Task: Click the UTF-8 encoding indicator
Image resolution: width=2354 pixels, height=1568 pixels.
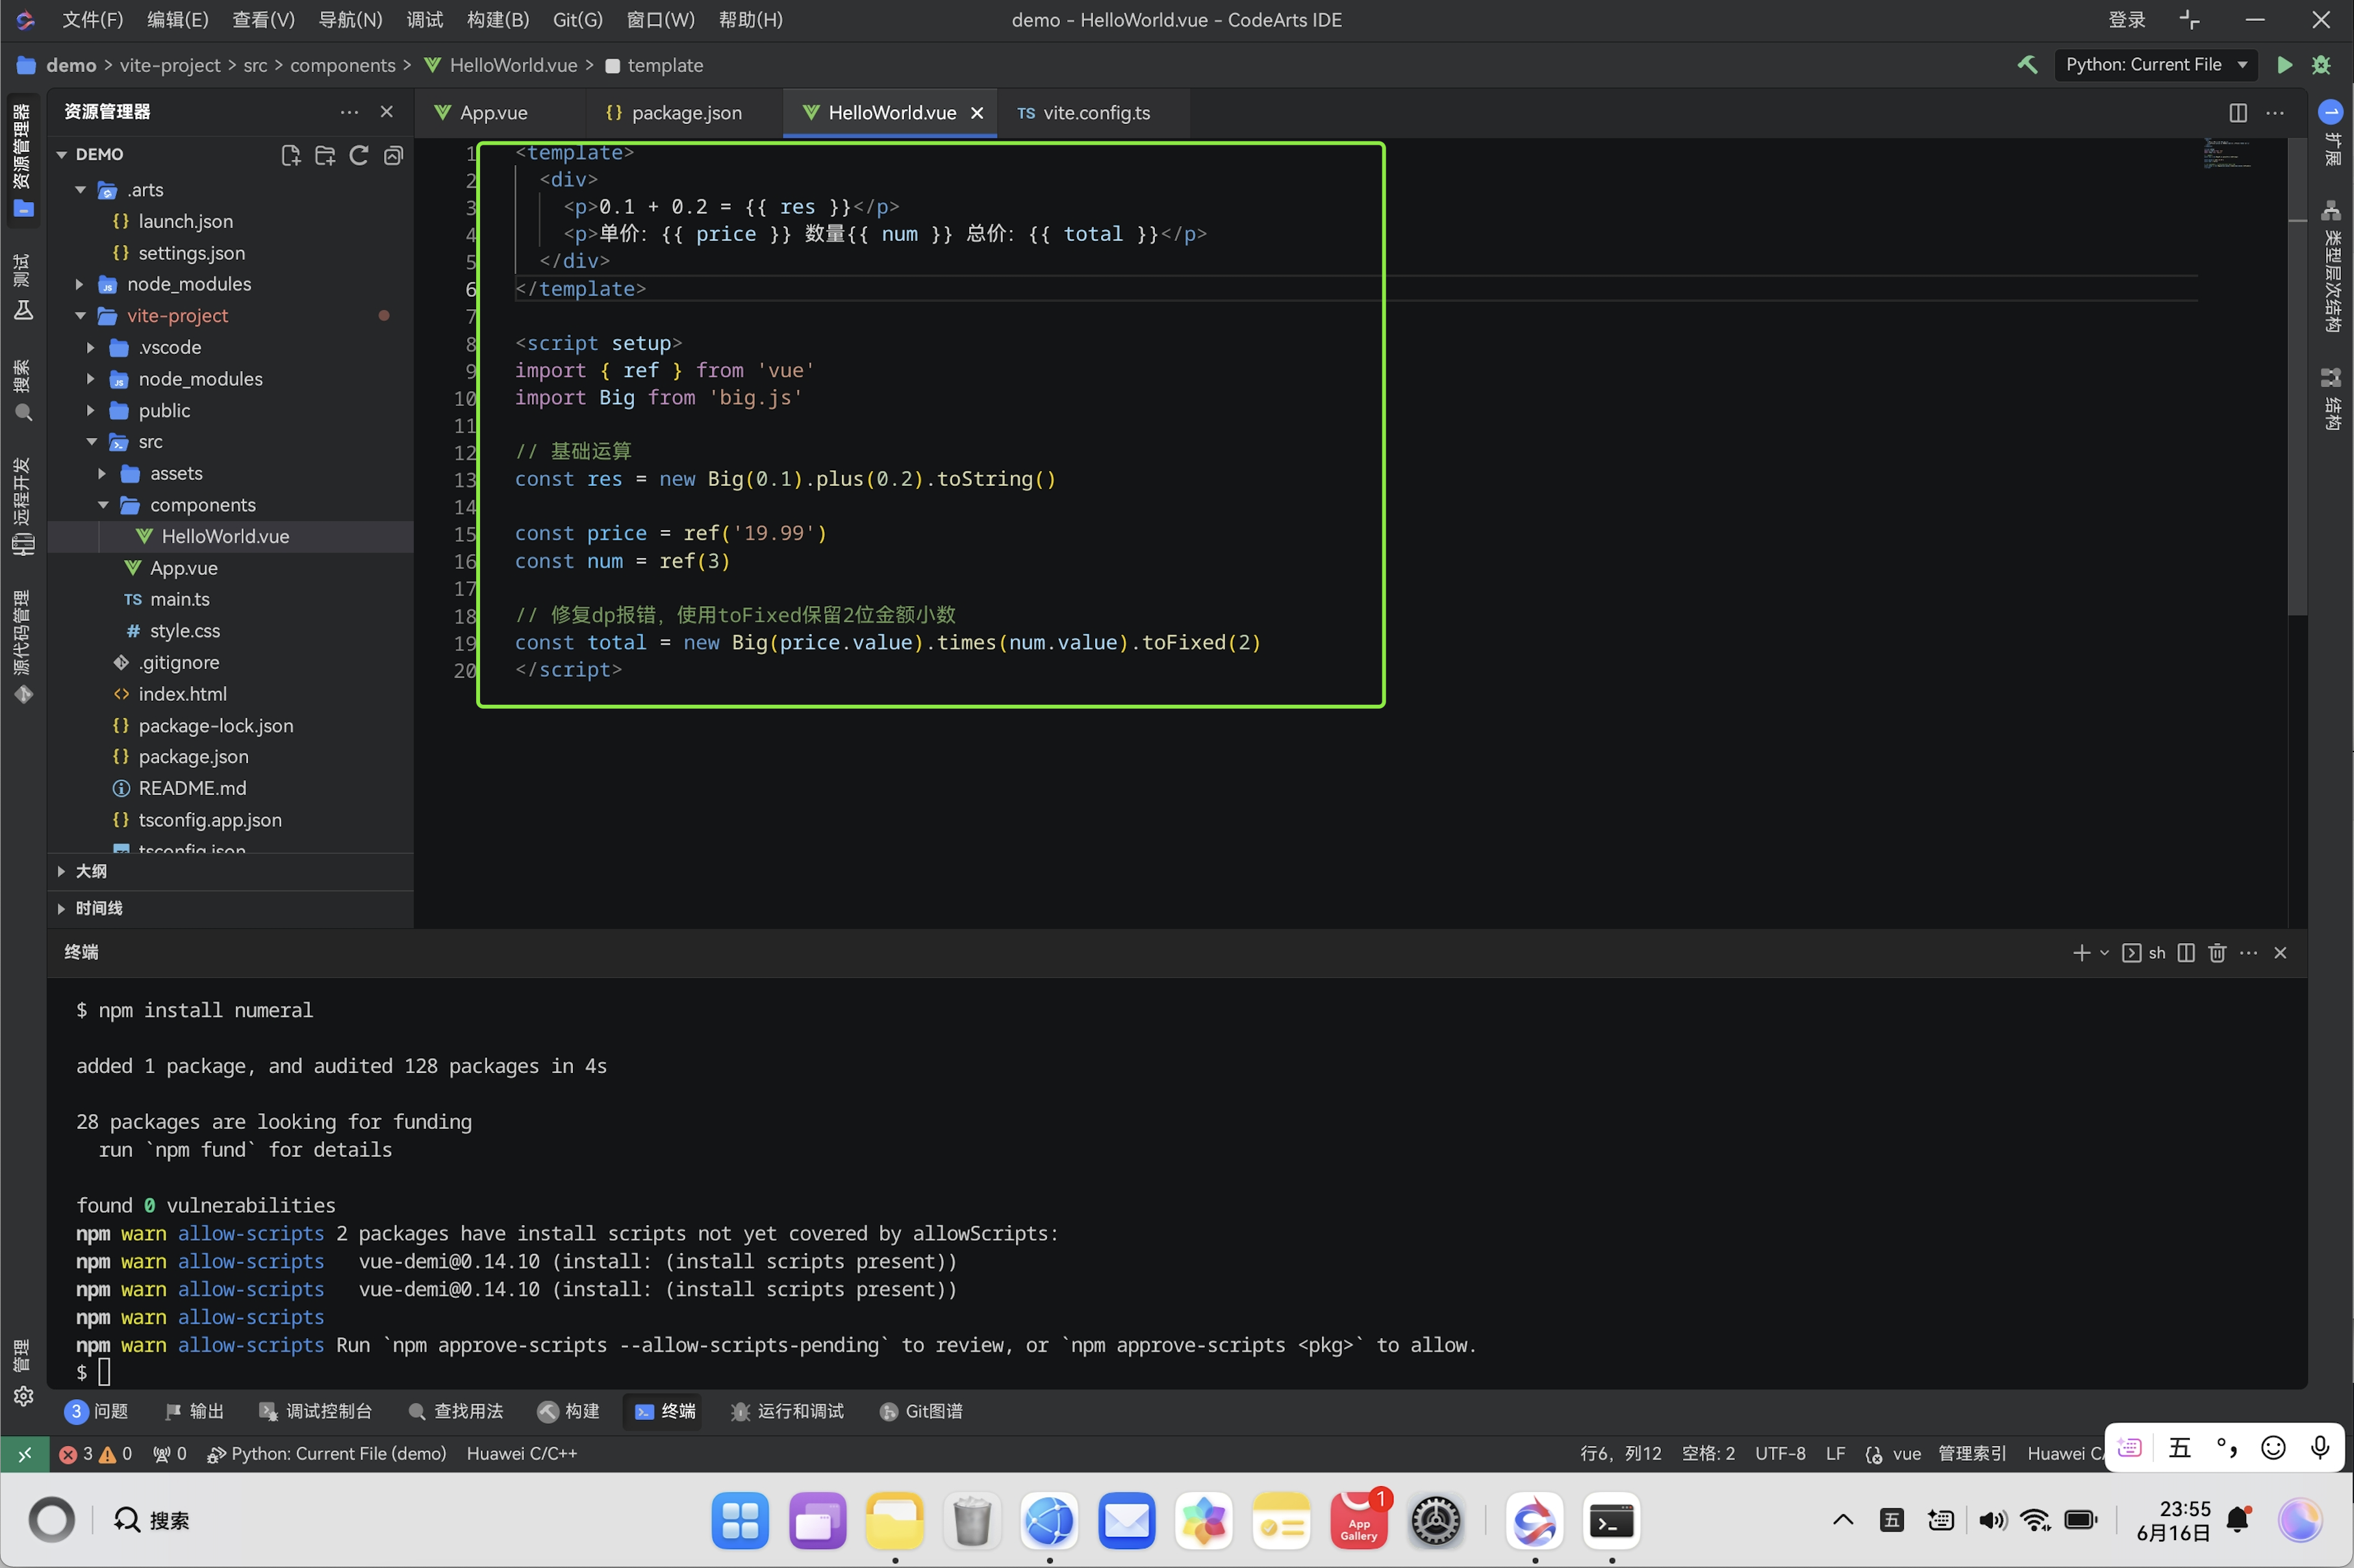Action: [1780, 1454]
